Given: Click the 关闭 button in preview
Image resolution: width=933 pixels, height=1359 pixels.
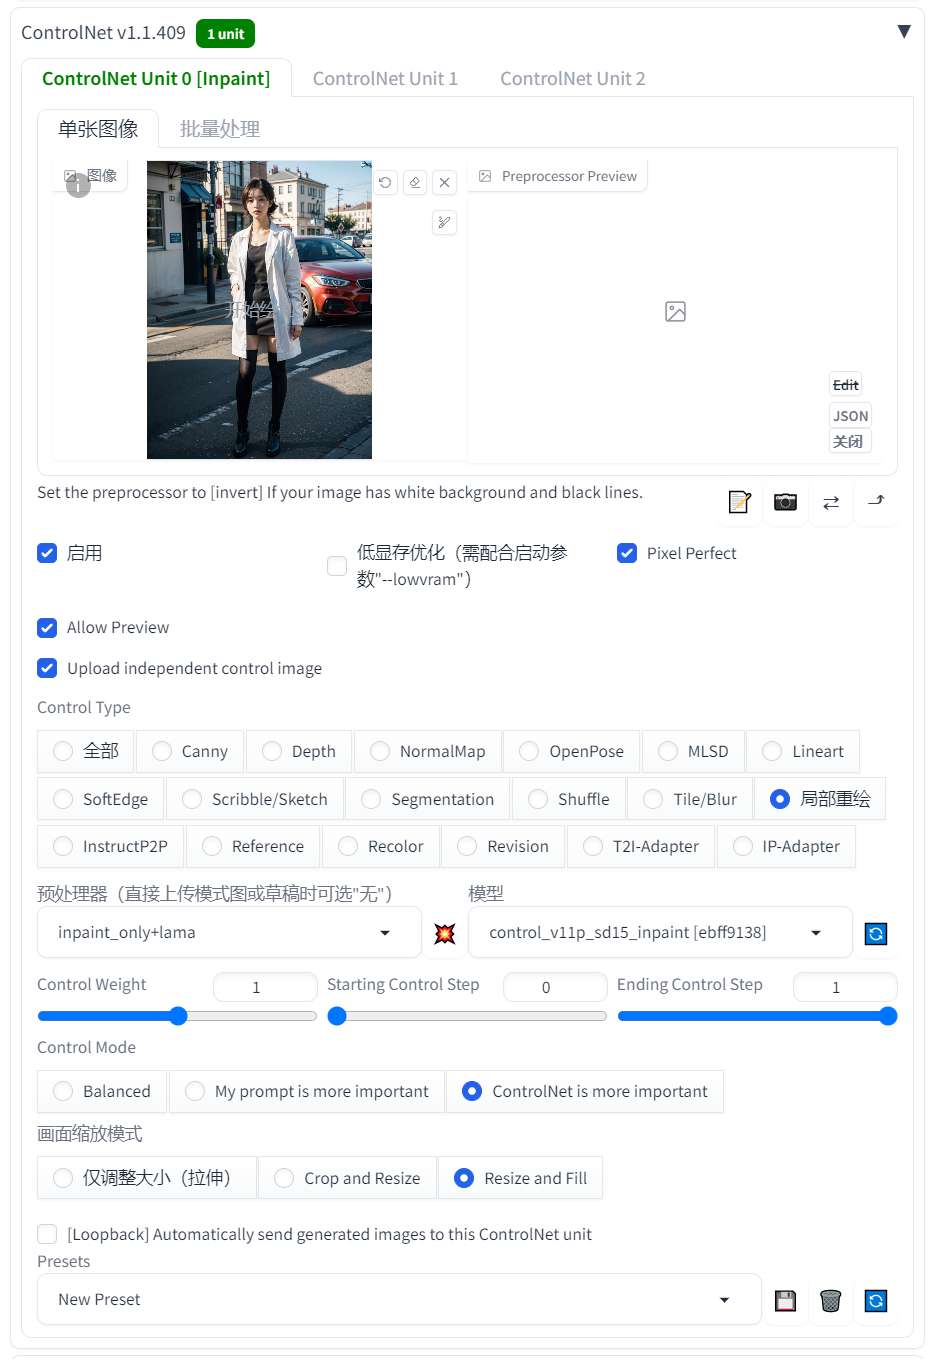Looking at the screenshot, I should (x=848, y=441).
